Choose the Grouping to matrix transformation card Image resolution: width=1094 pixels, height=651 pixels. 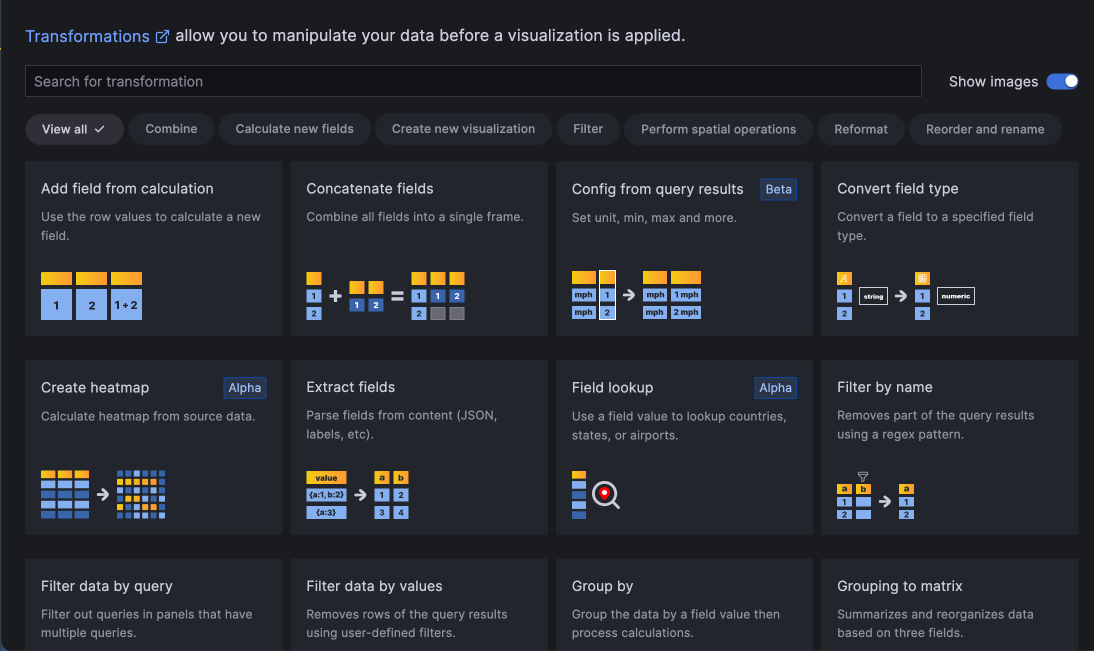[948, 605]
